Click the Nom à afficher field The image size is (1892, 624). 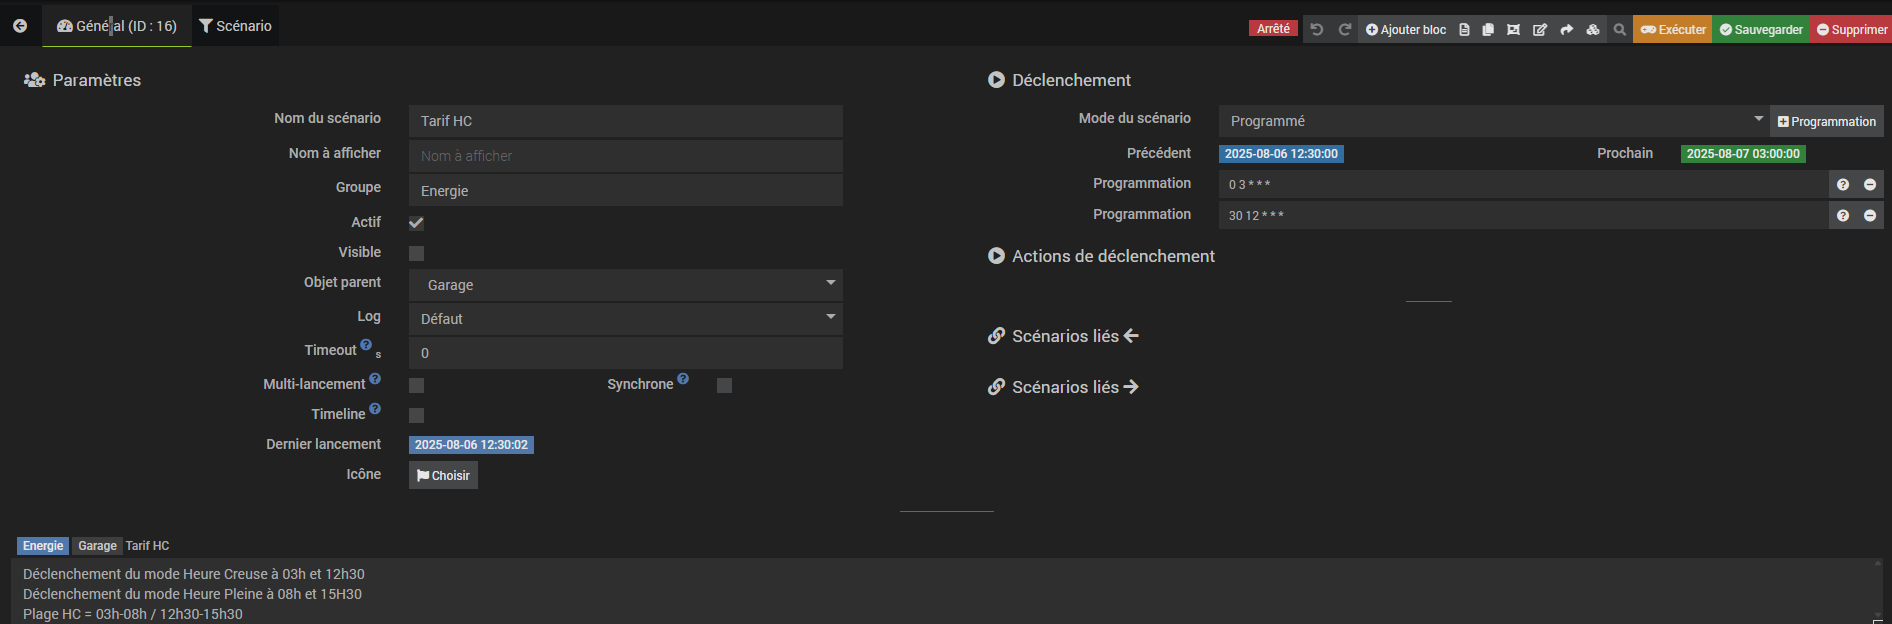(x=625, y=156)
